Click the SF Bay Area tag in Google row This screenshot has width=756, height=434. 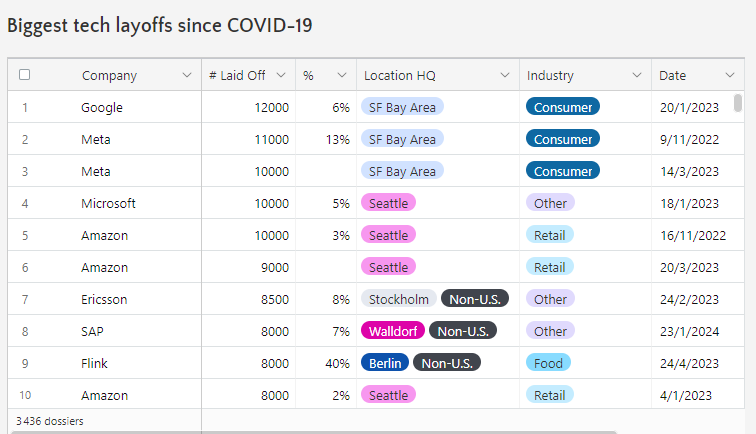pyautogui.click(x=402, y=107)
